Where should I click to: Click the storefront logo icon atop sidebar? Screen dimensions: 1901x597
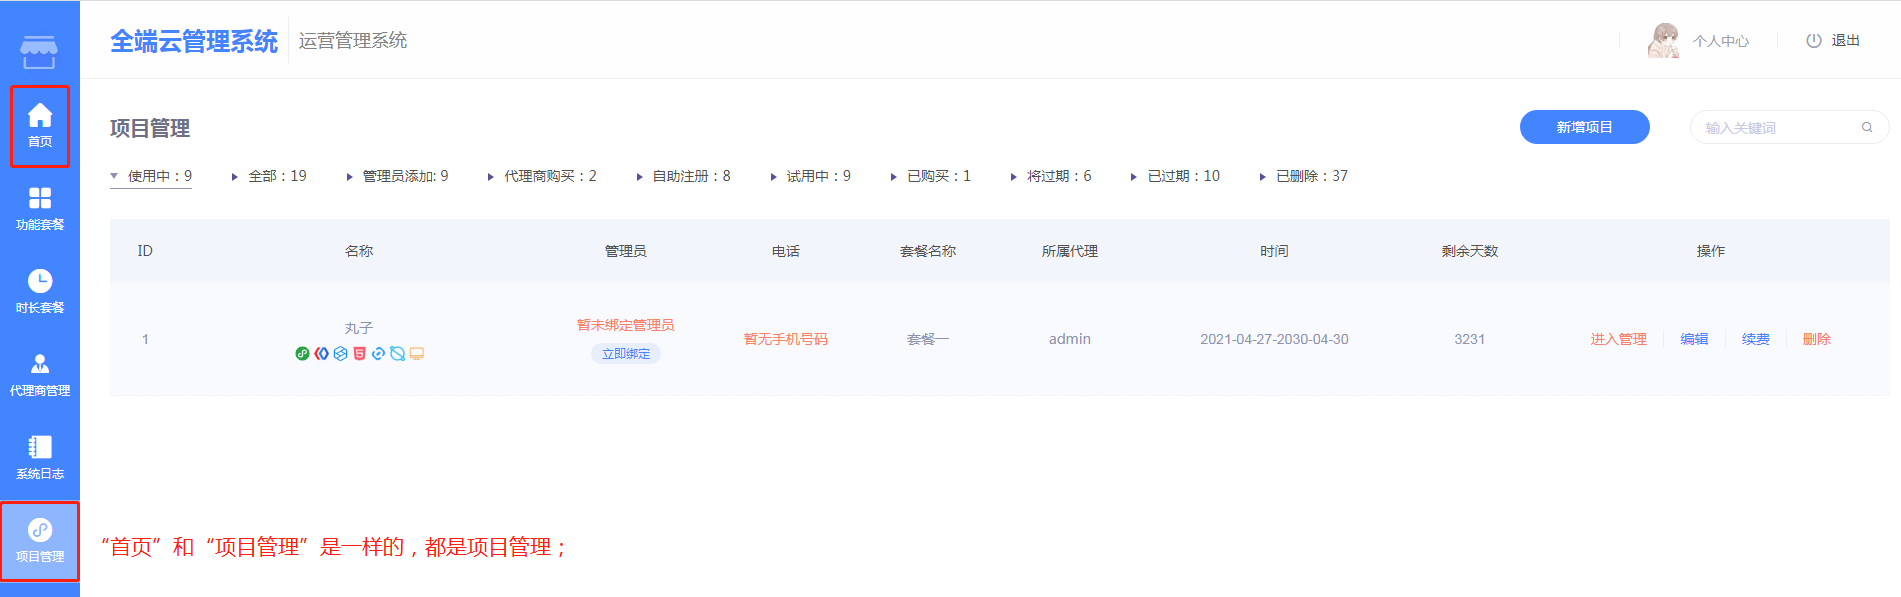[x=39, y=52]
